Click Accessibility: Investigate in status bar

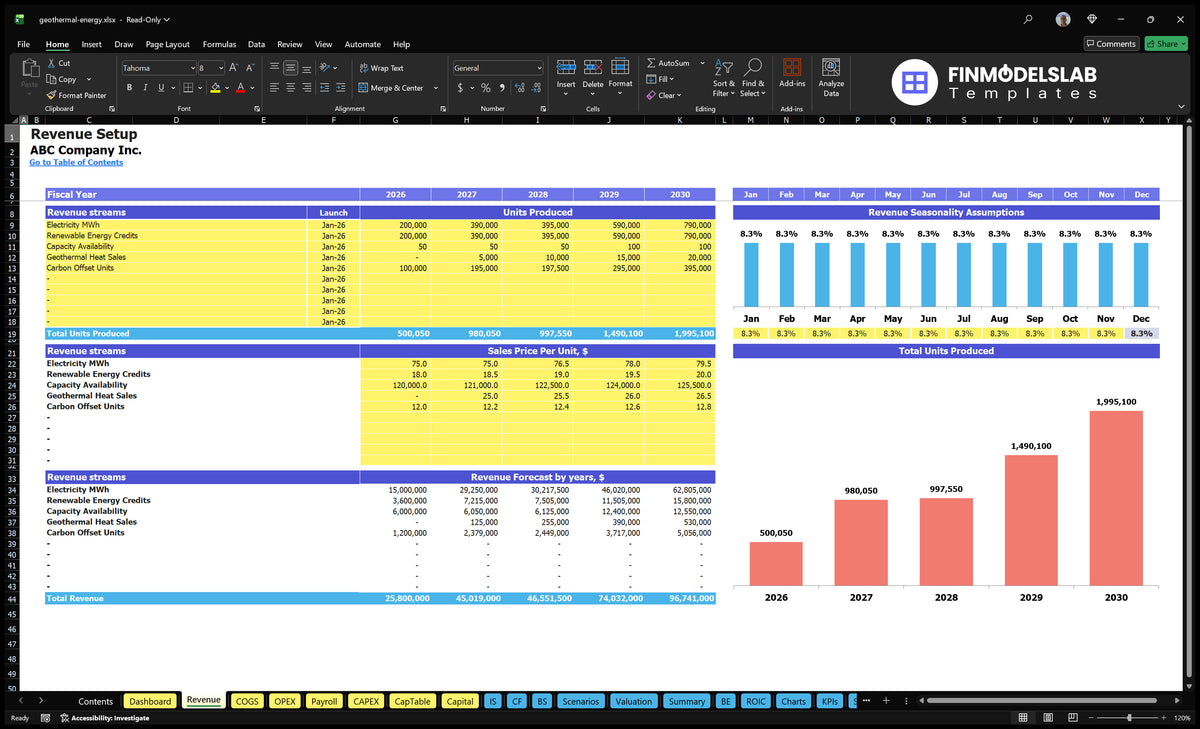104,718
